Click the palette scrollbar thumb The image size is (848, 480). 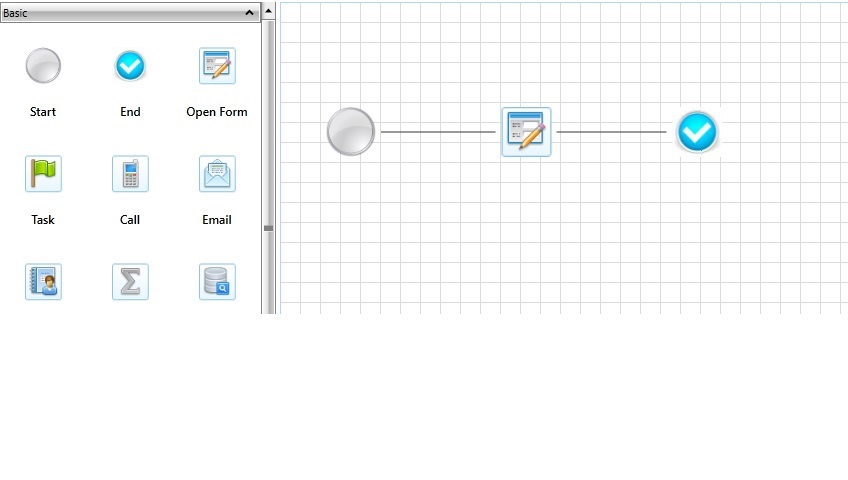coord(268,228)
